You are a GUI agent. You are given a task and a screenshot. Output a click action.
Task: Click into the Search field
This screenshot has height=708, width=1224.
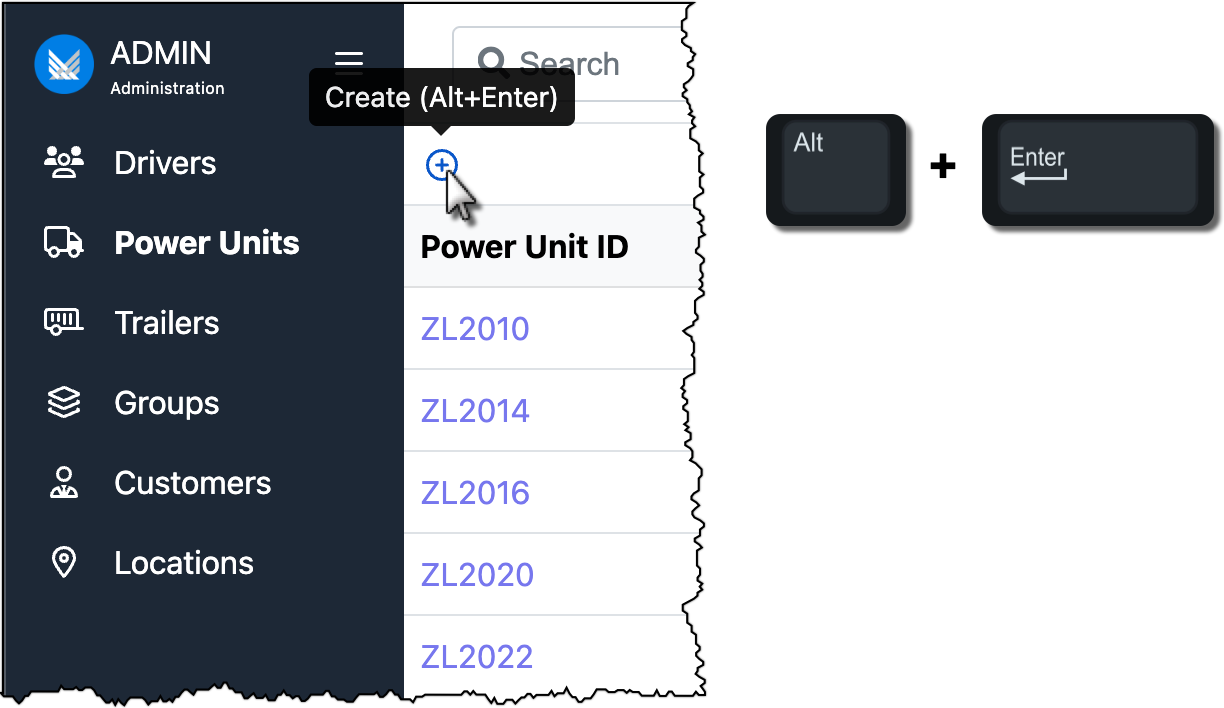pos(590,64)
